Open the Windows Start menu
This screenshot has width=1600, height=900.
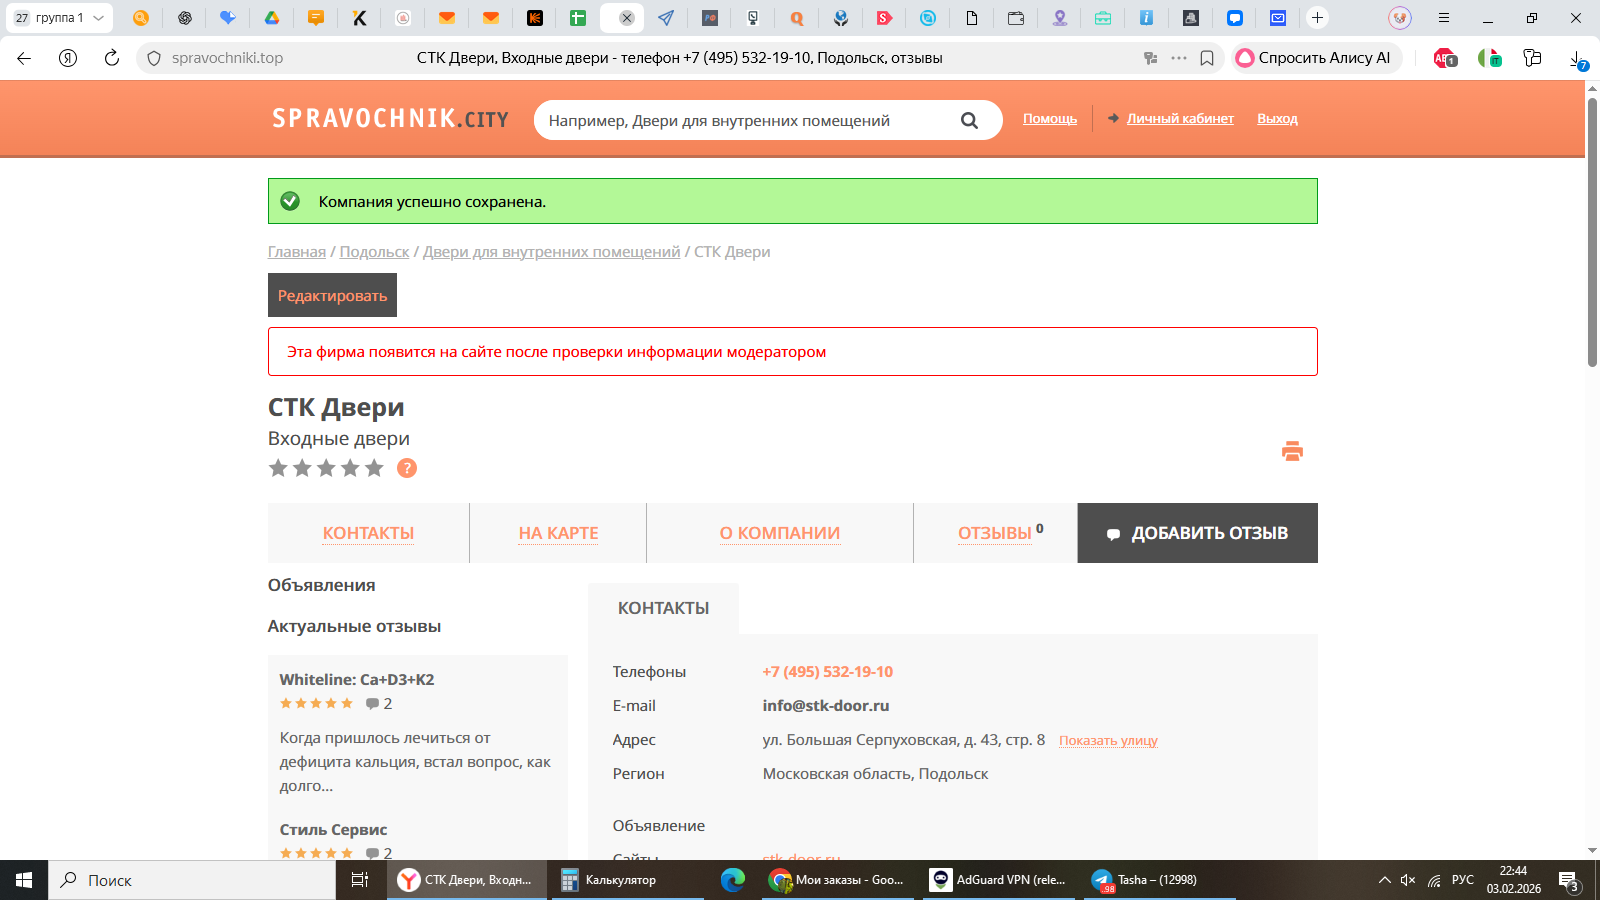(x=24, y=880)
